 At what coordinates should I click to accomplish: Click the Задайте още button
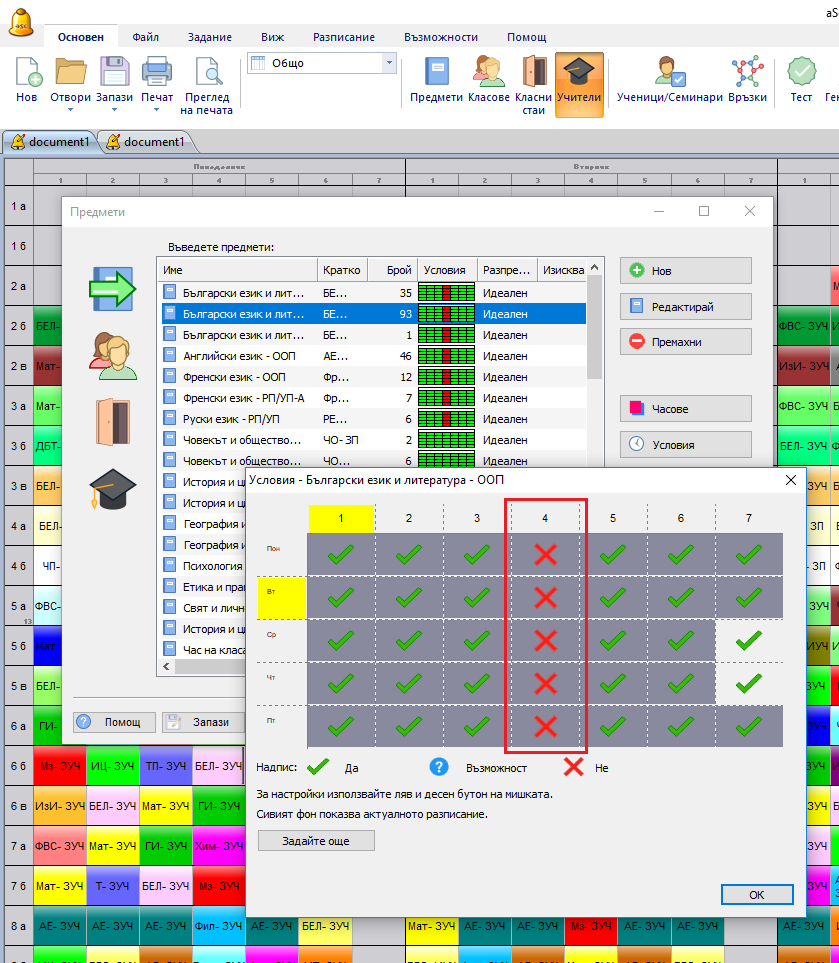[316, 841]
